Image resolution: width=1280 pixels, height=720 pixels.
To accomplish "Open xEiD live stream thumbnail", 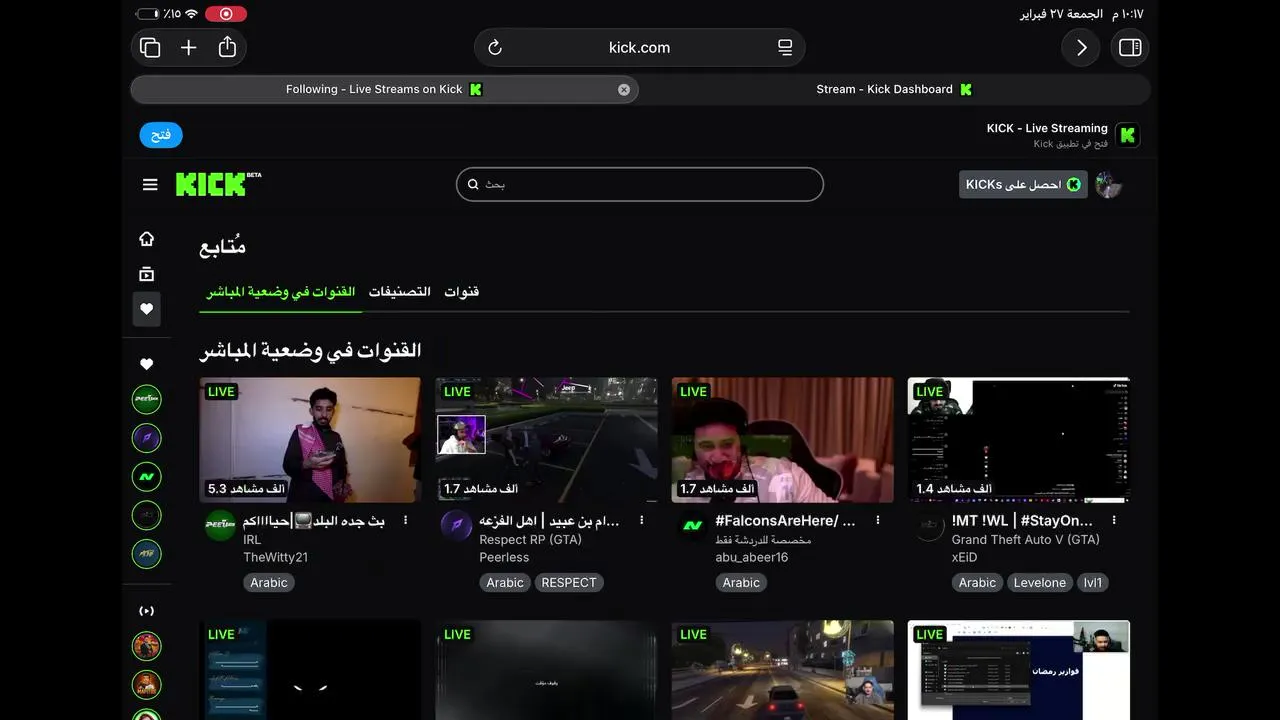I will pyautogui.click(x=1018, y=440).
